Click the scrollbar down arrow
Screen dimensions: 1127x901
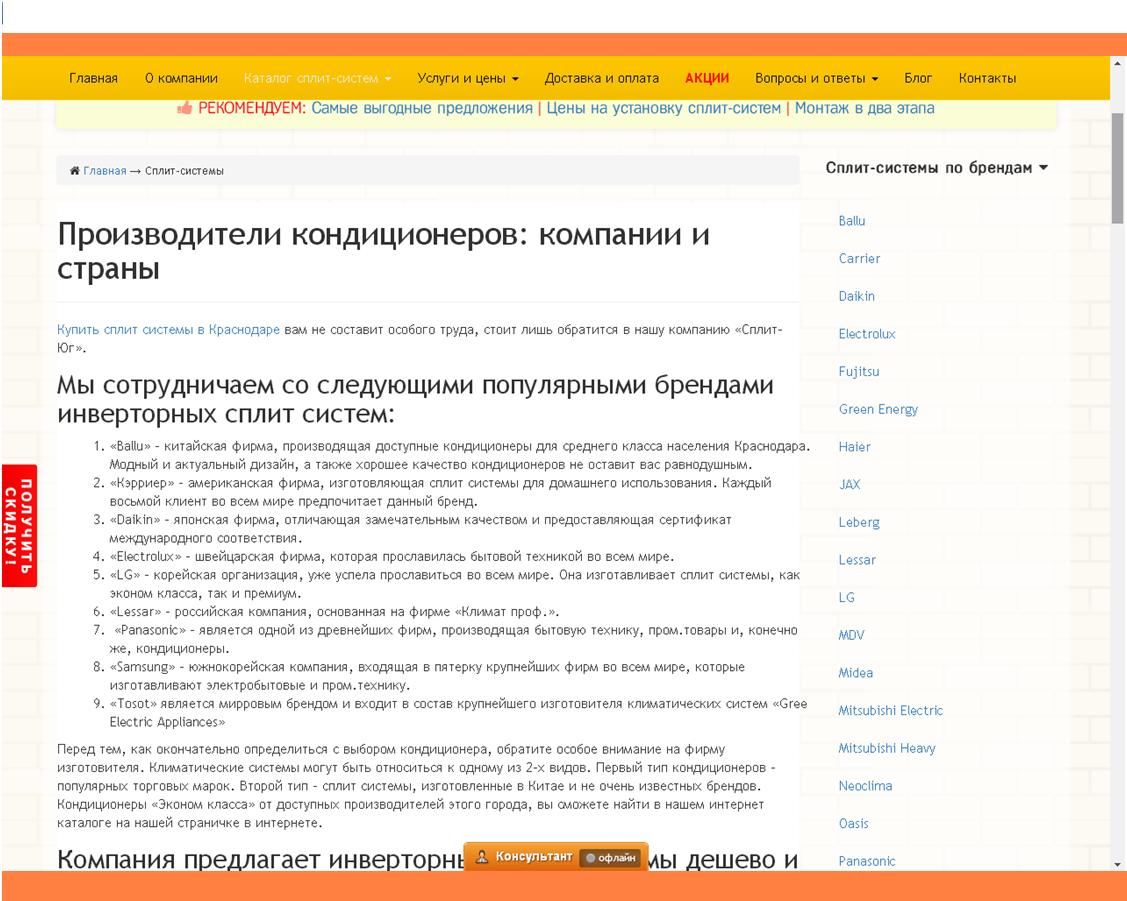1118,864
